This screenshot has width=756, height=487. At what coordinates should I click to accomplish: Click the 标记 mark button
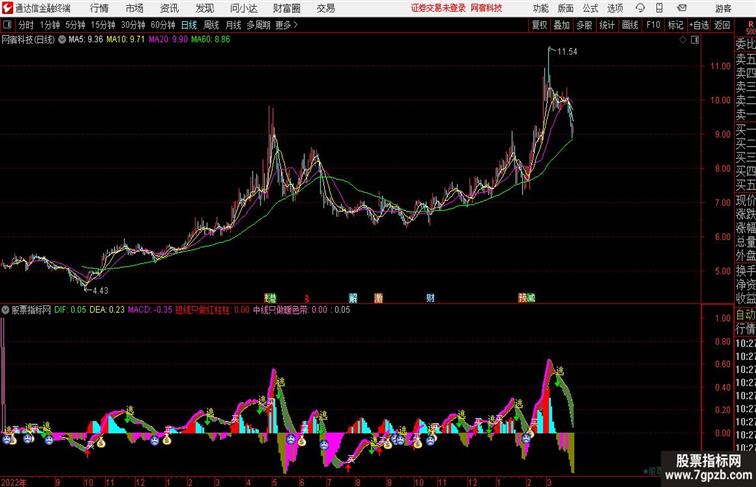click(x=675, y=25)
